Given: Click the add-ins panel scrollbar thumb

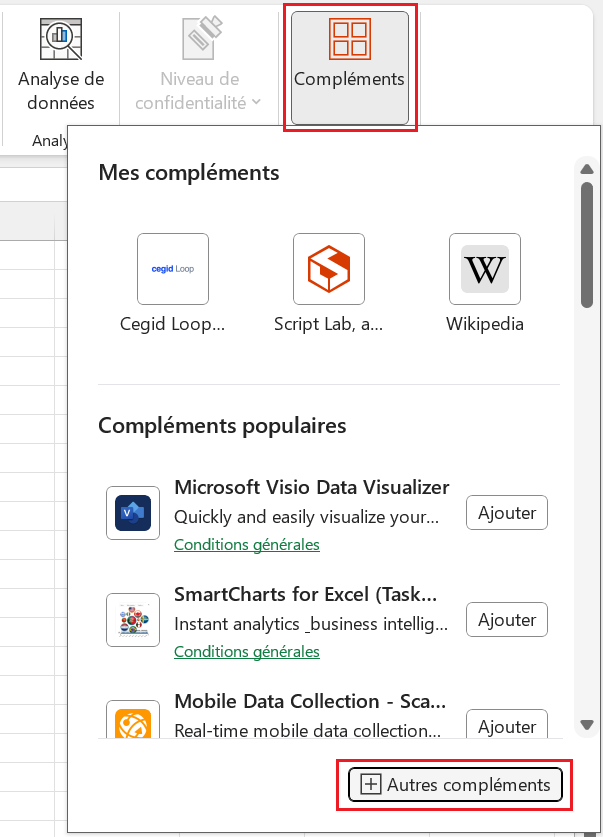Looking at the screenshot, I should pos(587,245).
